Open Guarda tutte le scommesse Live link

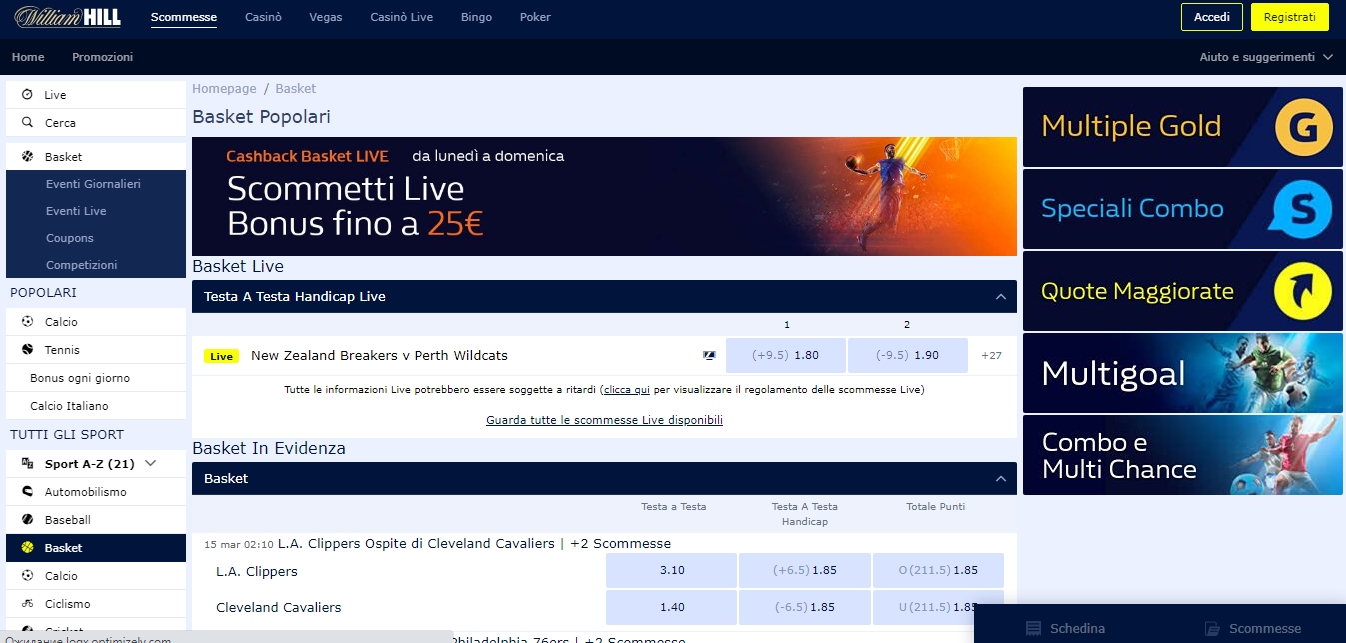click(x=604, y=420)
